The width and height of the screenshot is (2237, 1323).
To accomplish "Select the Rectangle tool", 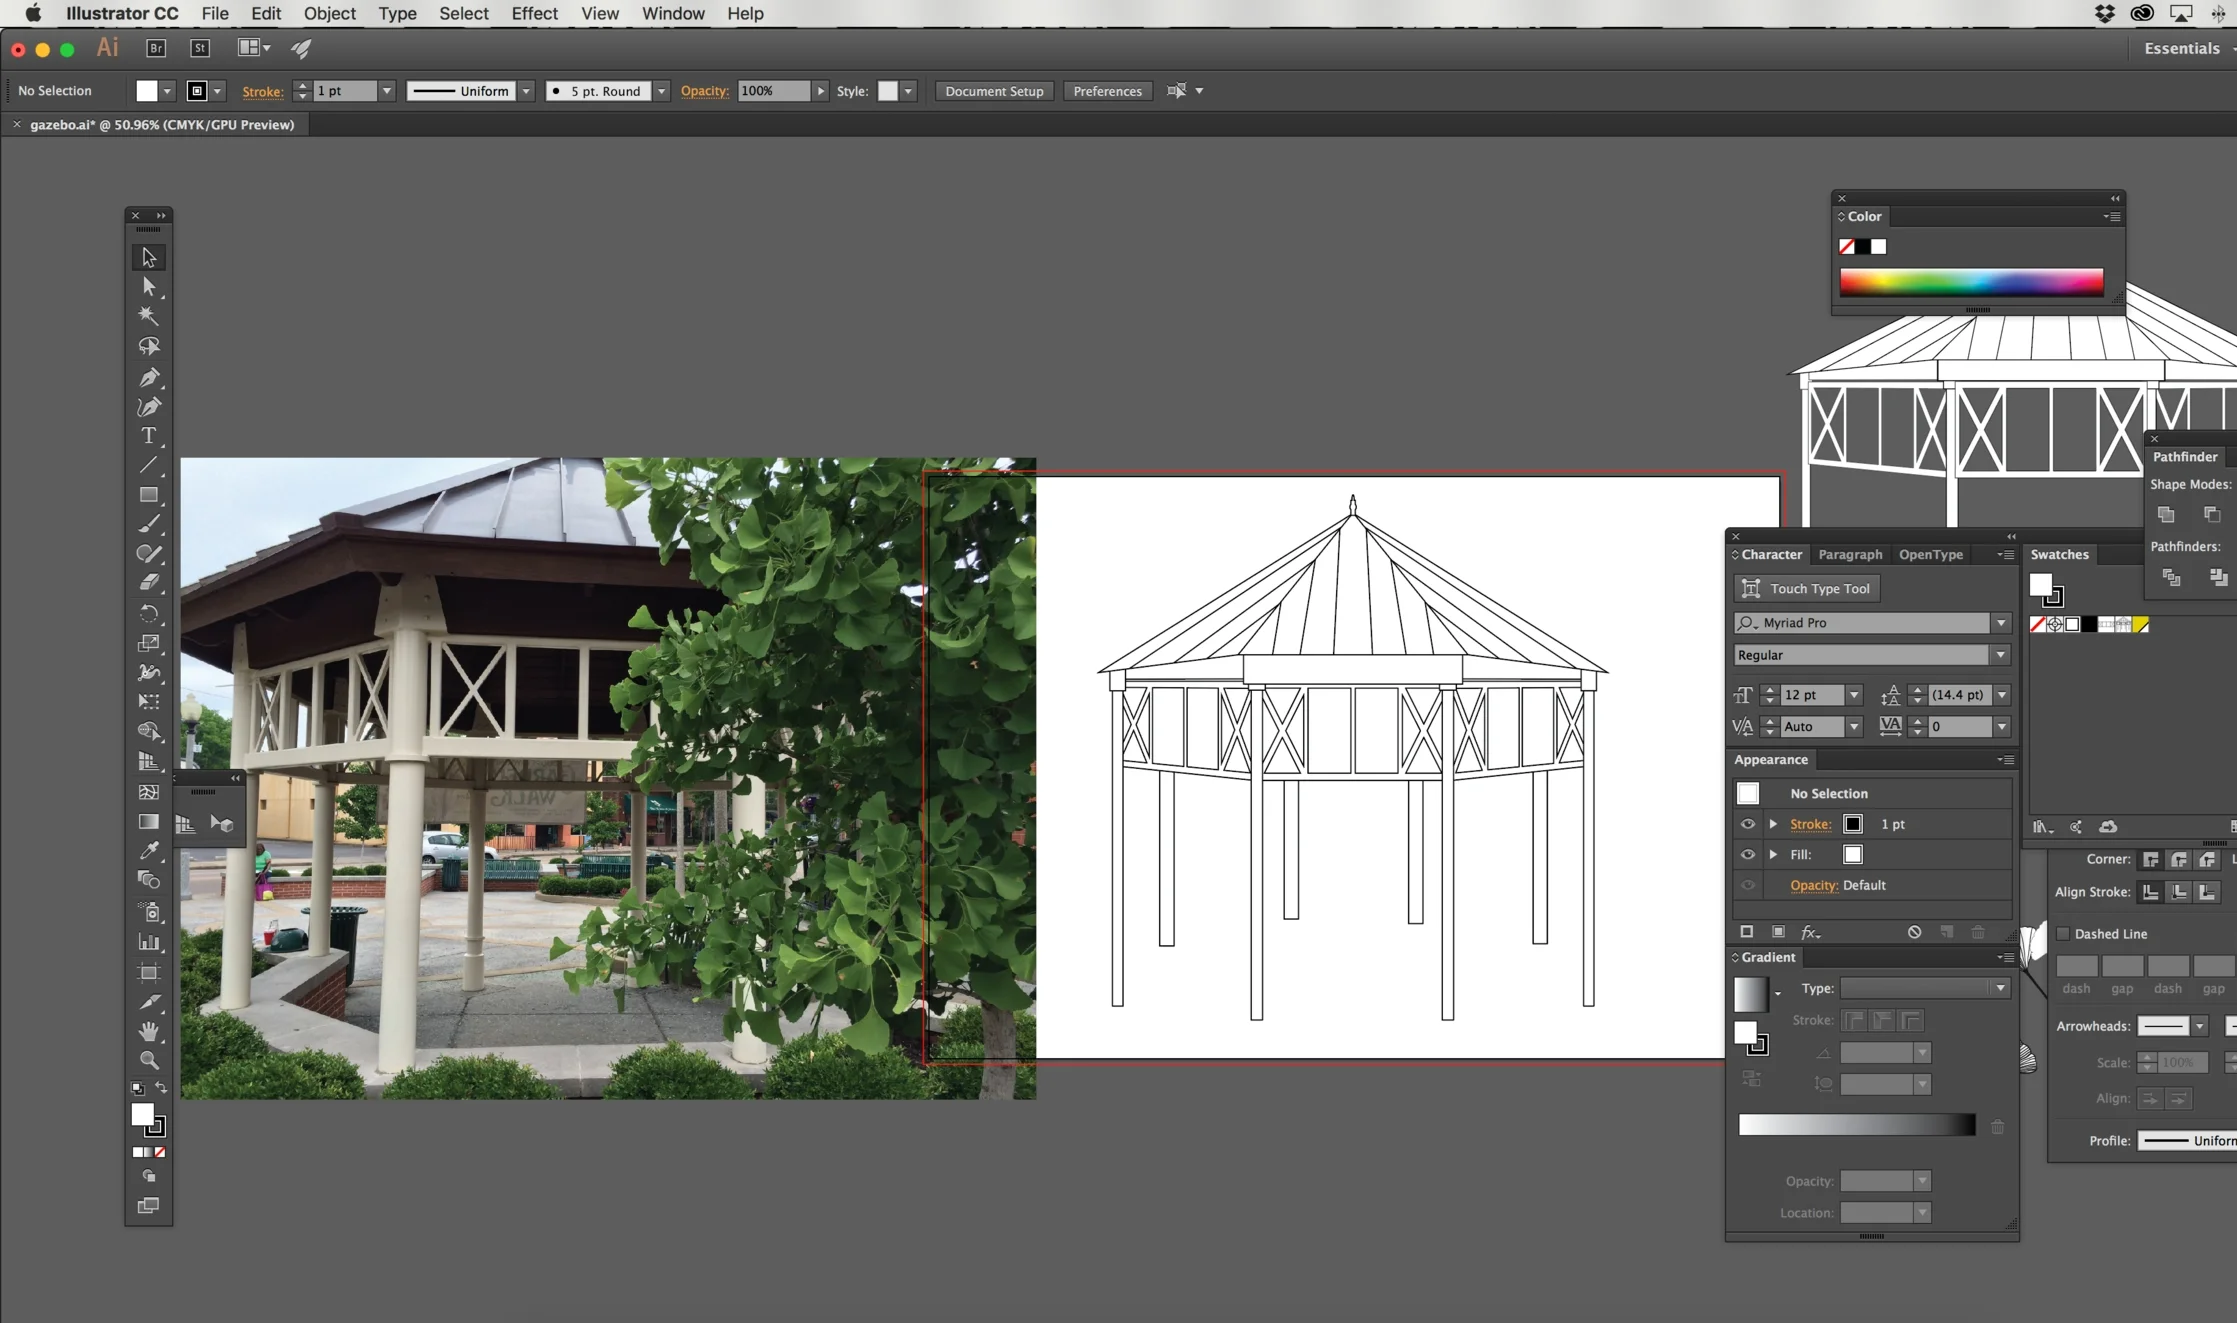I will point(149,495).
